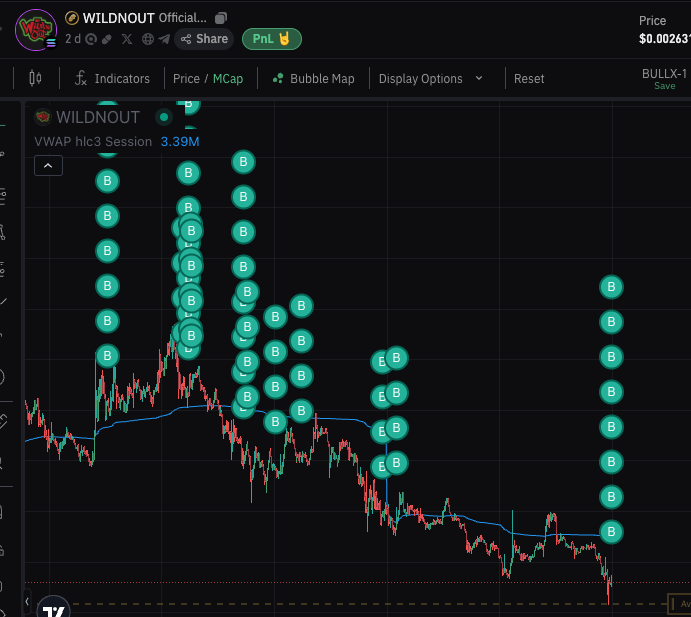
Task: Expand the Display Options dropdown
Action: (431, 78)
